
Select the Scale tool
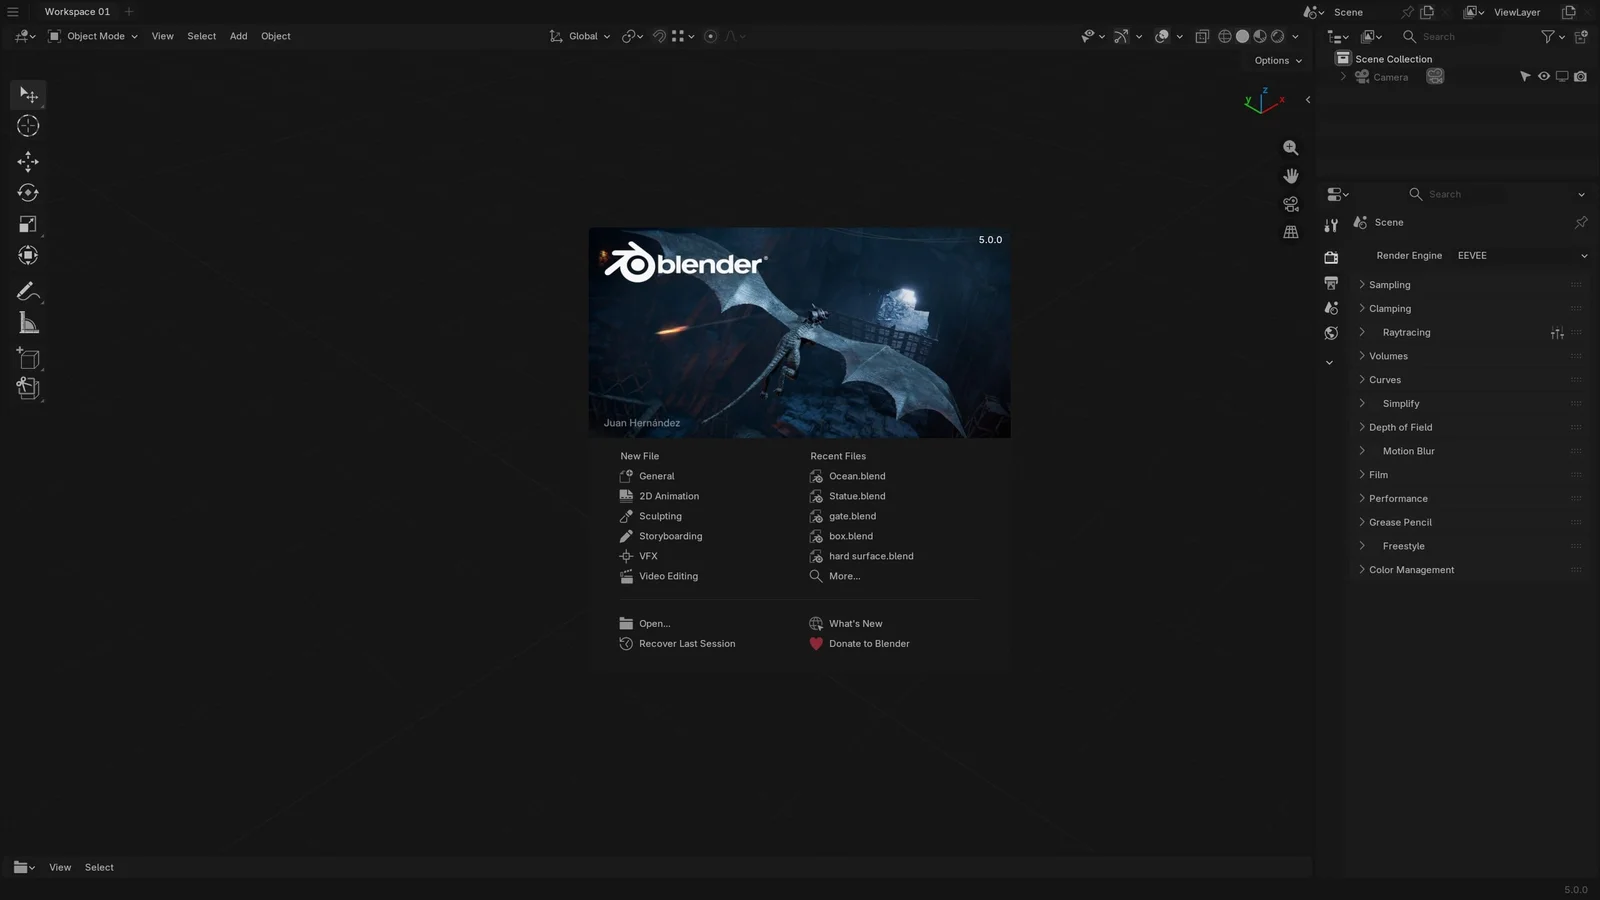pos(28,225)
